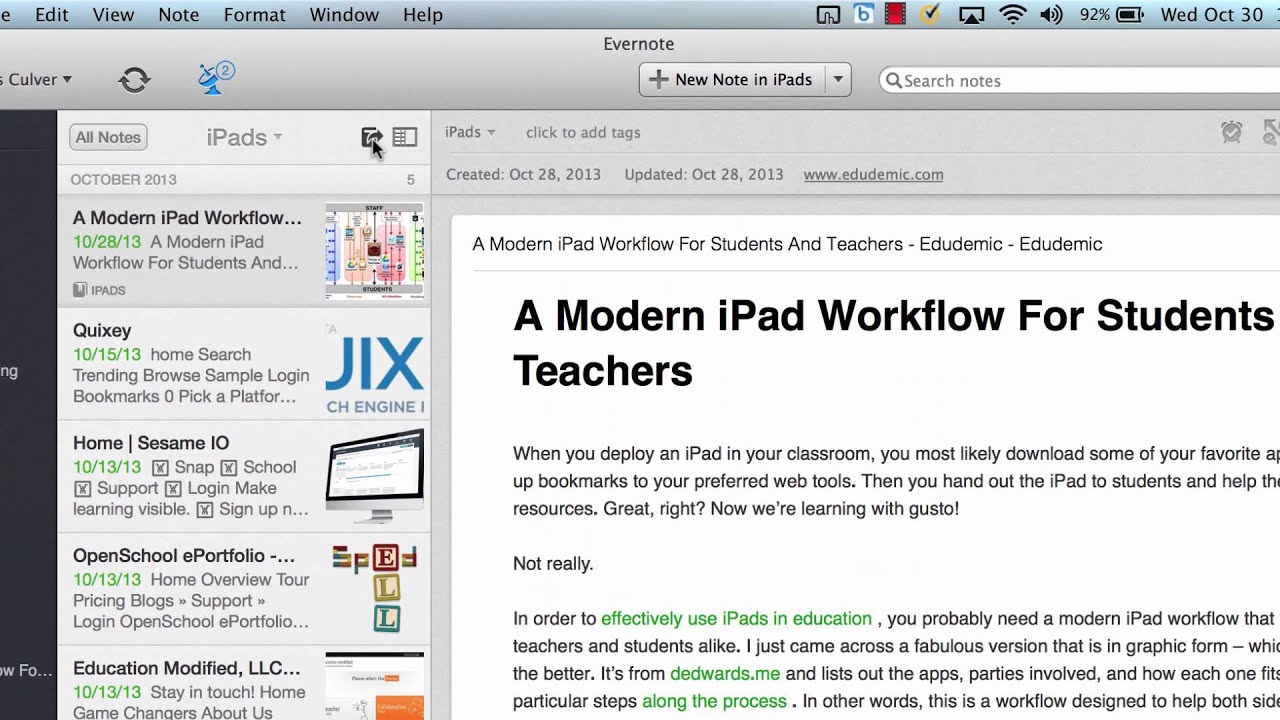Select the Education Modified, LLC note
This screenshot has width=1280, height=720.
coord(244,683)
